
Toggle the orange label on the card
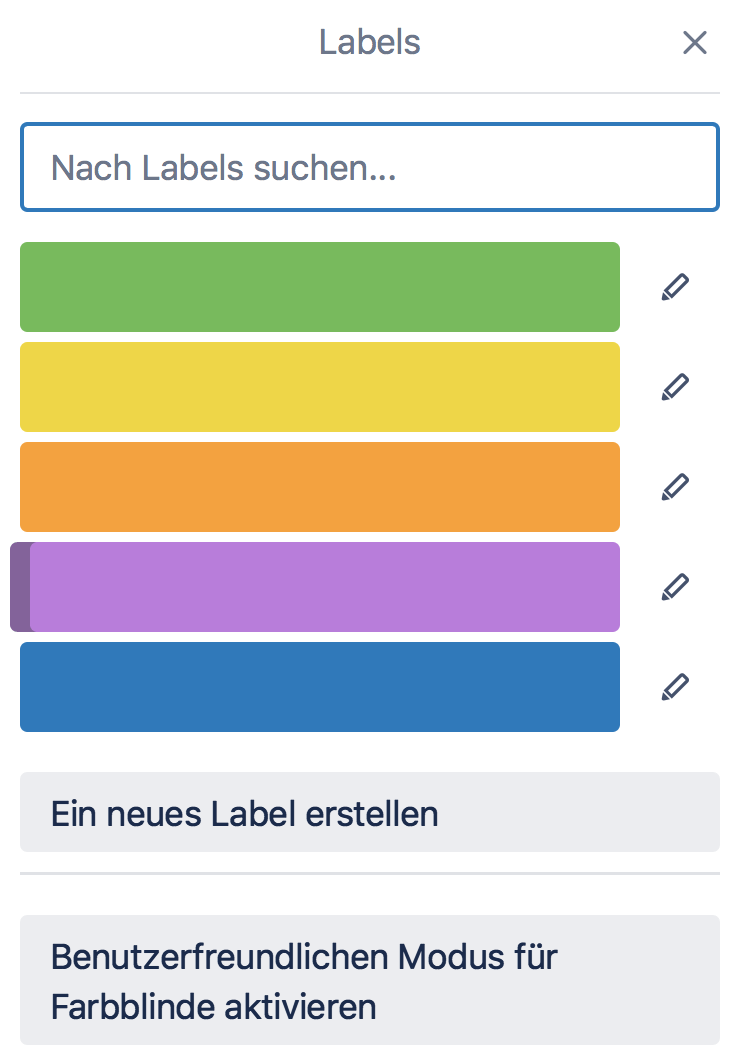coord(320,487)
